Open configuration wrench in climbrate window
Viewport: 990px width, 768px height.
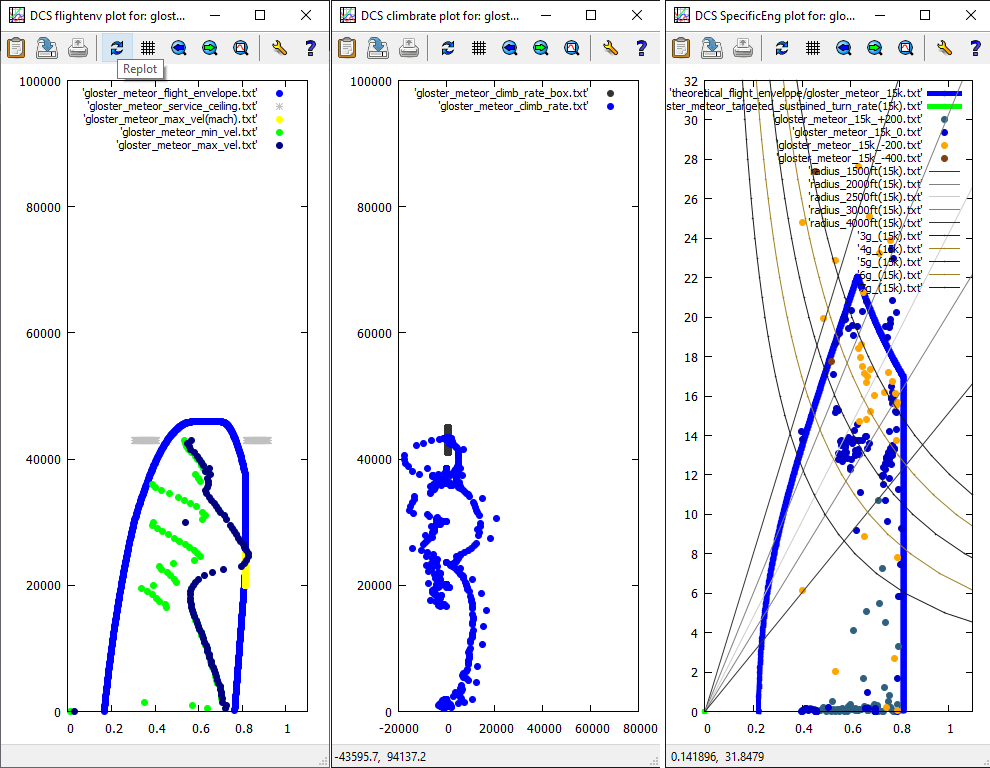[x=609, y=47]
